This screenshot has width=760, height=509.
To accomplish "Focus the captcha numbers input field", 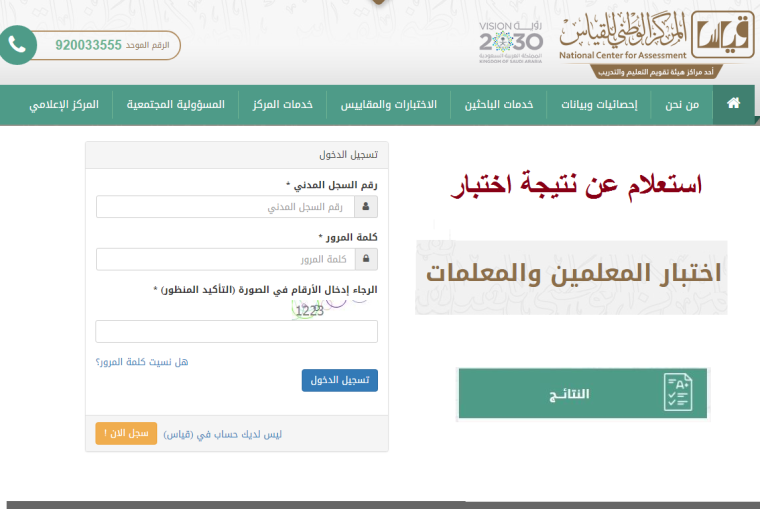I will 237,332.
